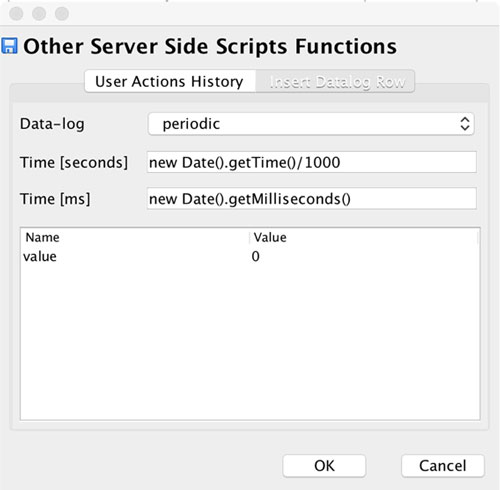Click into the Time [ms] input field

click(311, 199)
